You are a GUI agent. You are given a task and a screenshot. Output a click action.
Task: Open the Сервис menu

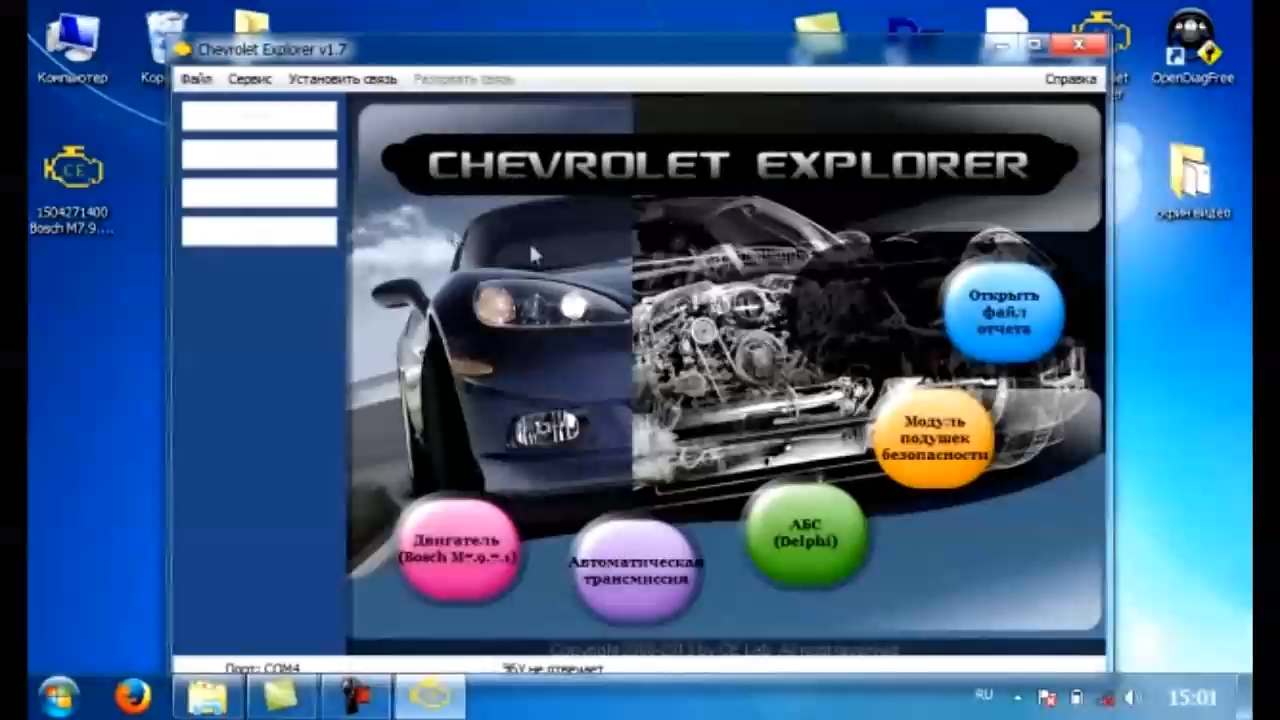249,78
